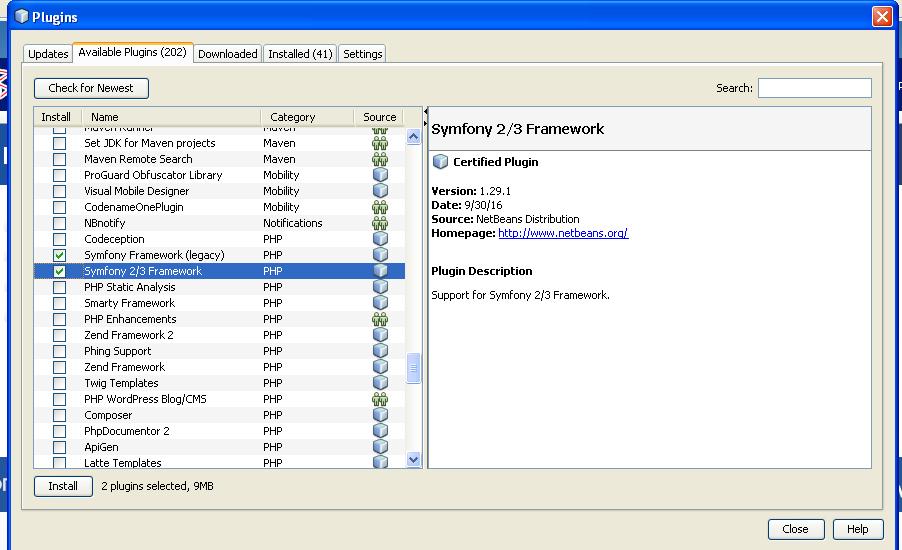Check the Smarty Framework install checkbox
The image size is (902, 550).
[60, 303]
